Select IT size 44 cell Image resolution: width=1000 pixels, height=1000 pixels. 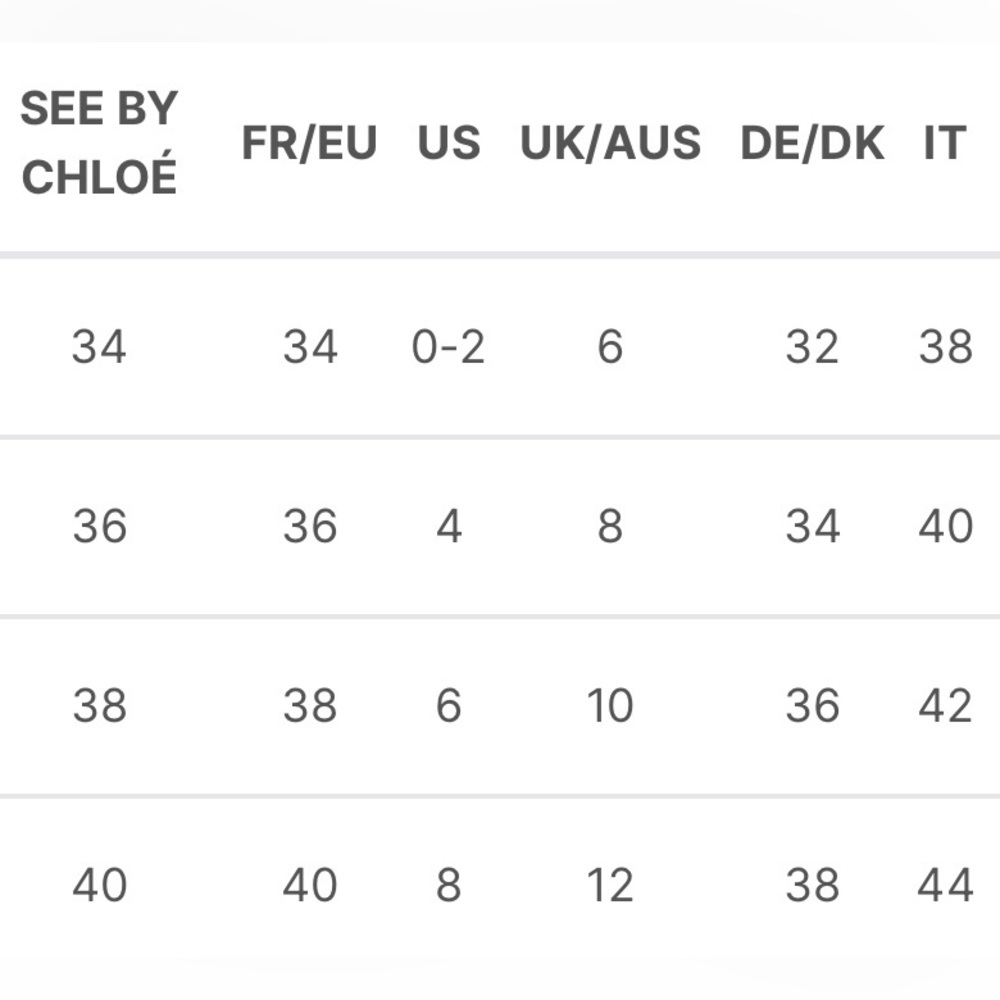(x=946, y=885)
